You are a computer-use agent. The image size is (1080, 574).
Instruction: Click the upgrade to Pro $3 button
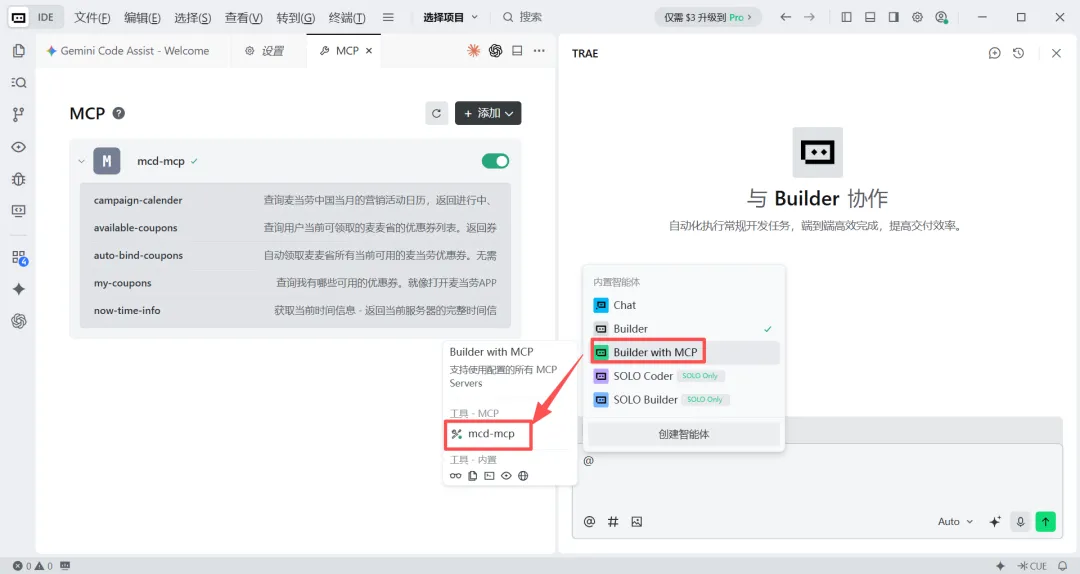pos(708,17)
